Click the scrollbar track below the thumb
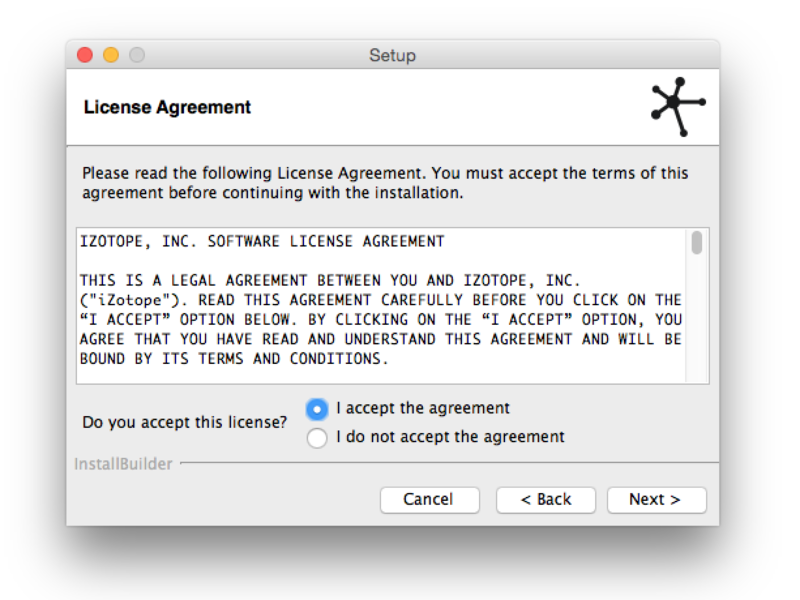This screenshot has width=800, height=600. [696, 320]
